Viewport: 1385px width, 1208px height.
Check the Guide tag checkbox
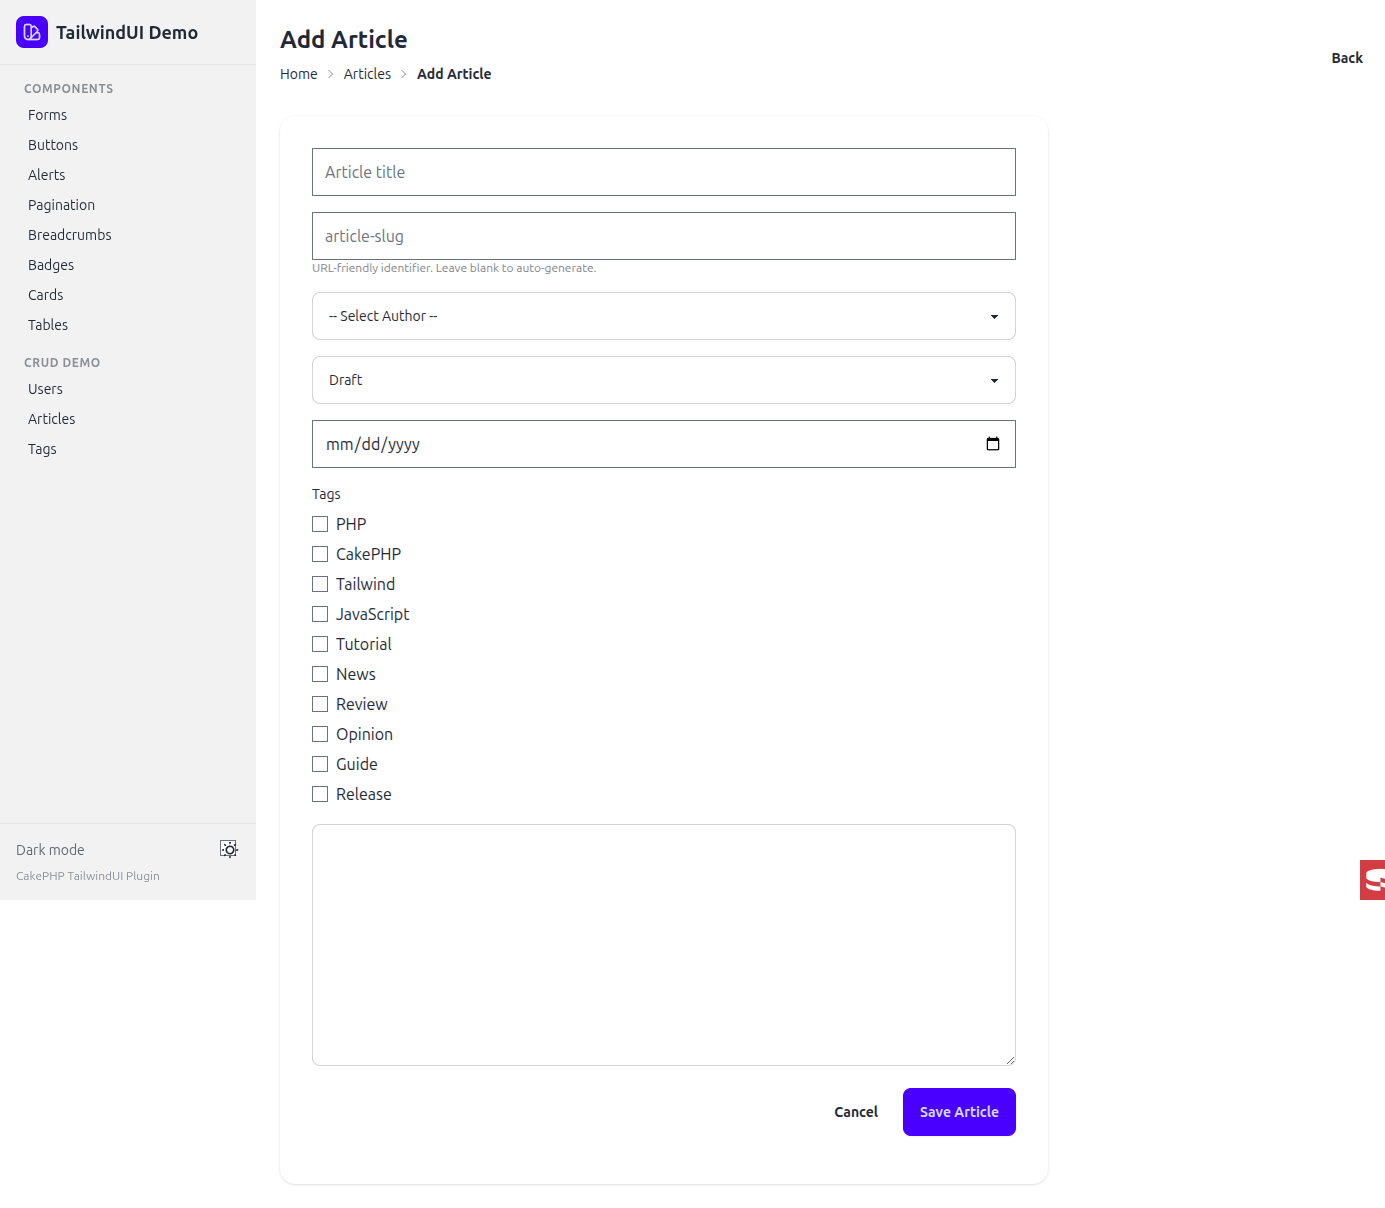[x=320, y=764]
